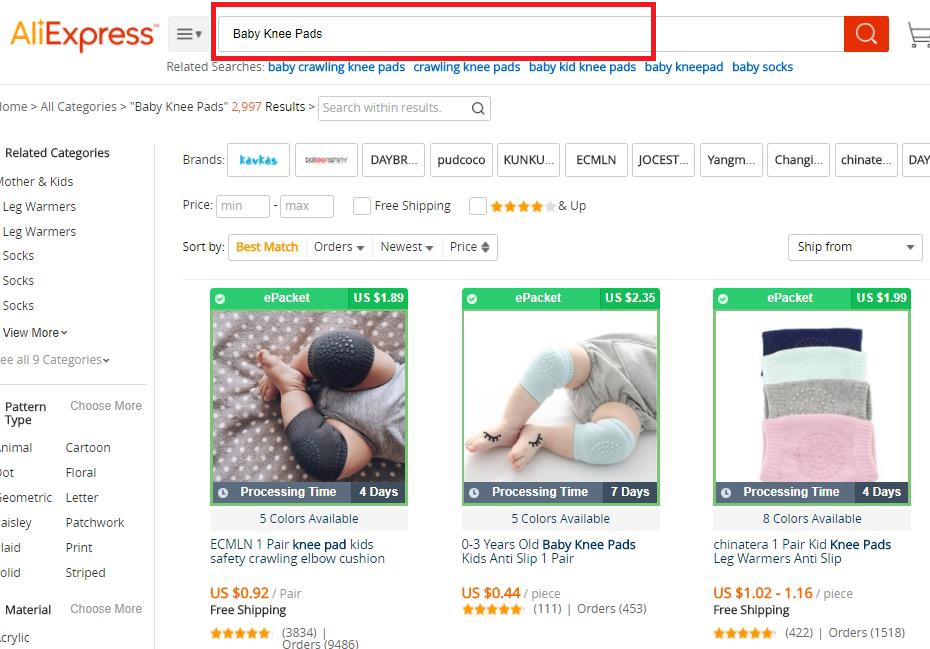
Task: Open chinatera 1 Pair Kid Knee Pads title
Action: coord(802,552)
